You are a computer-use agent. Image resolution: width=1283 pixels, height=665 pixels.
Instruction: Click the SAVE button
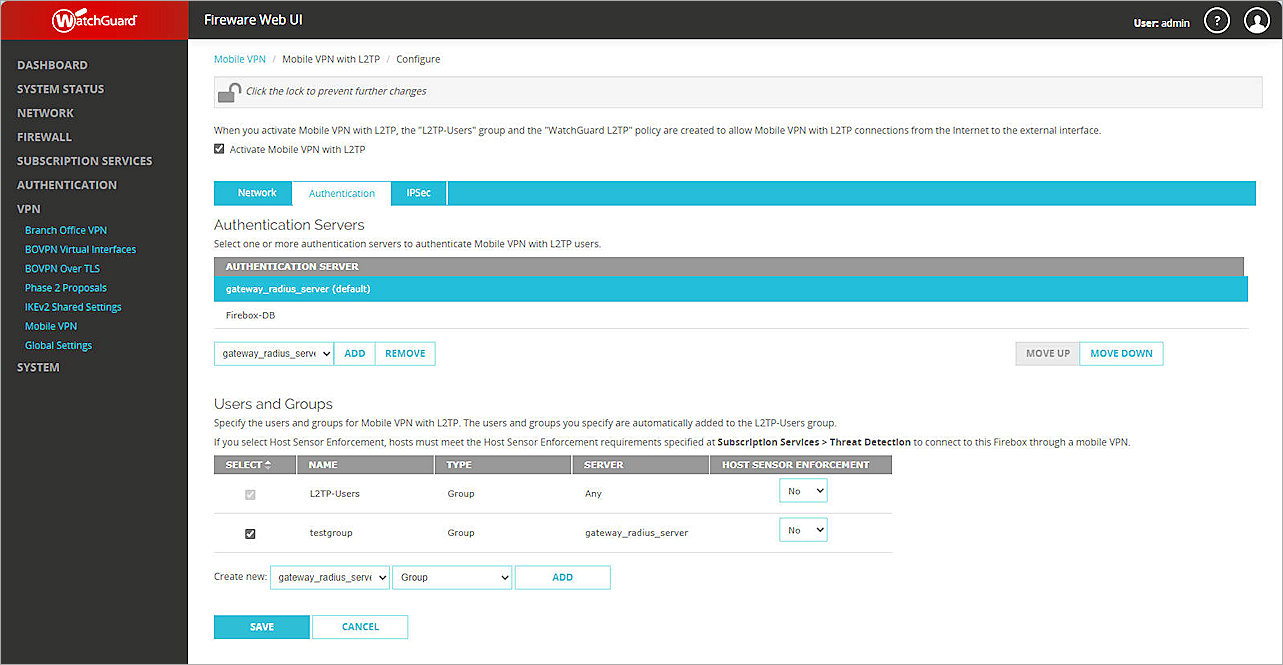261,626
